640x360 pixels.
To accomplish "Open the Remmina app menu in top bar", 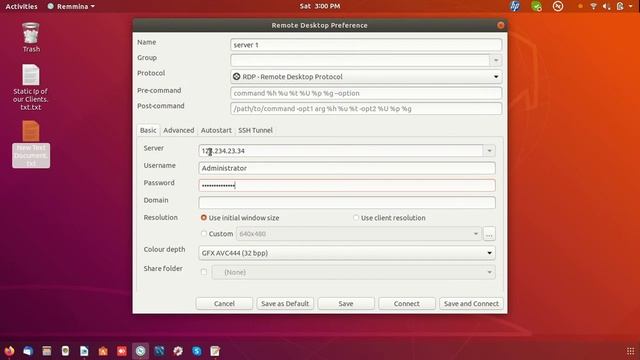I will pyautogui.click(x=71, y=6).
